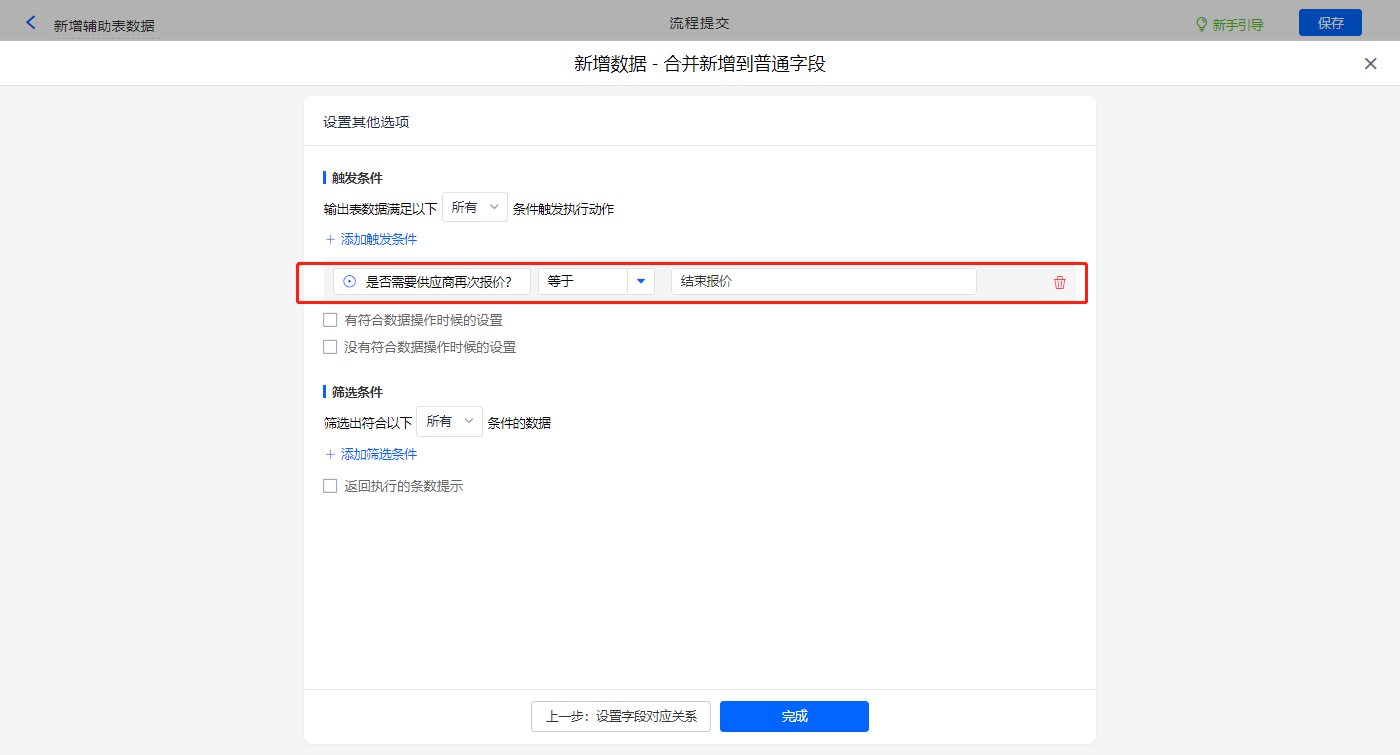Image resolution: width=1400 pixels, height=755 pixels.
Task: Expand the 所有 dropdown under 筛选条件
Action: coord(449,422)
